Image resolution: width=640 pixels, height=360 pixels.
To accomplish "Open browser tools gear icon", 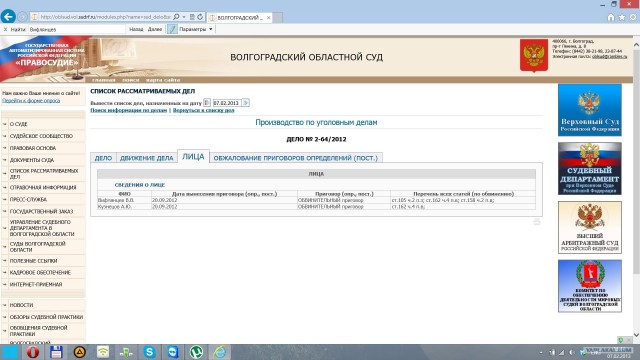I will [x=633, y=17].
